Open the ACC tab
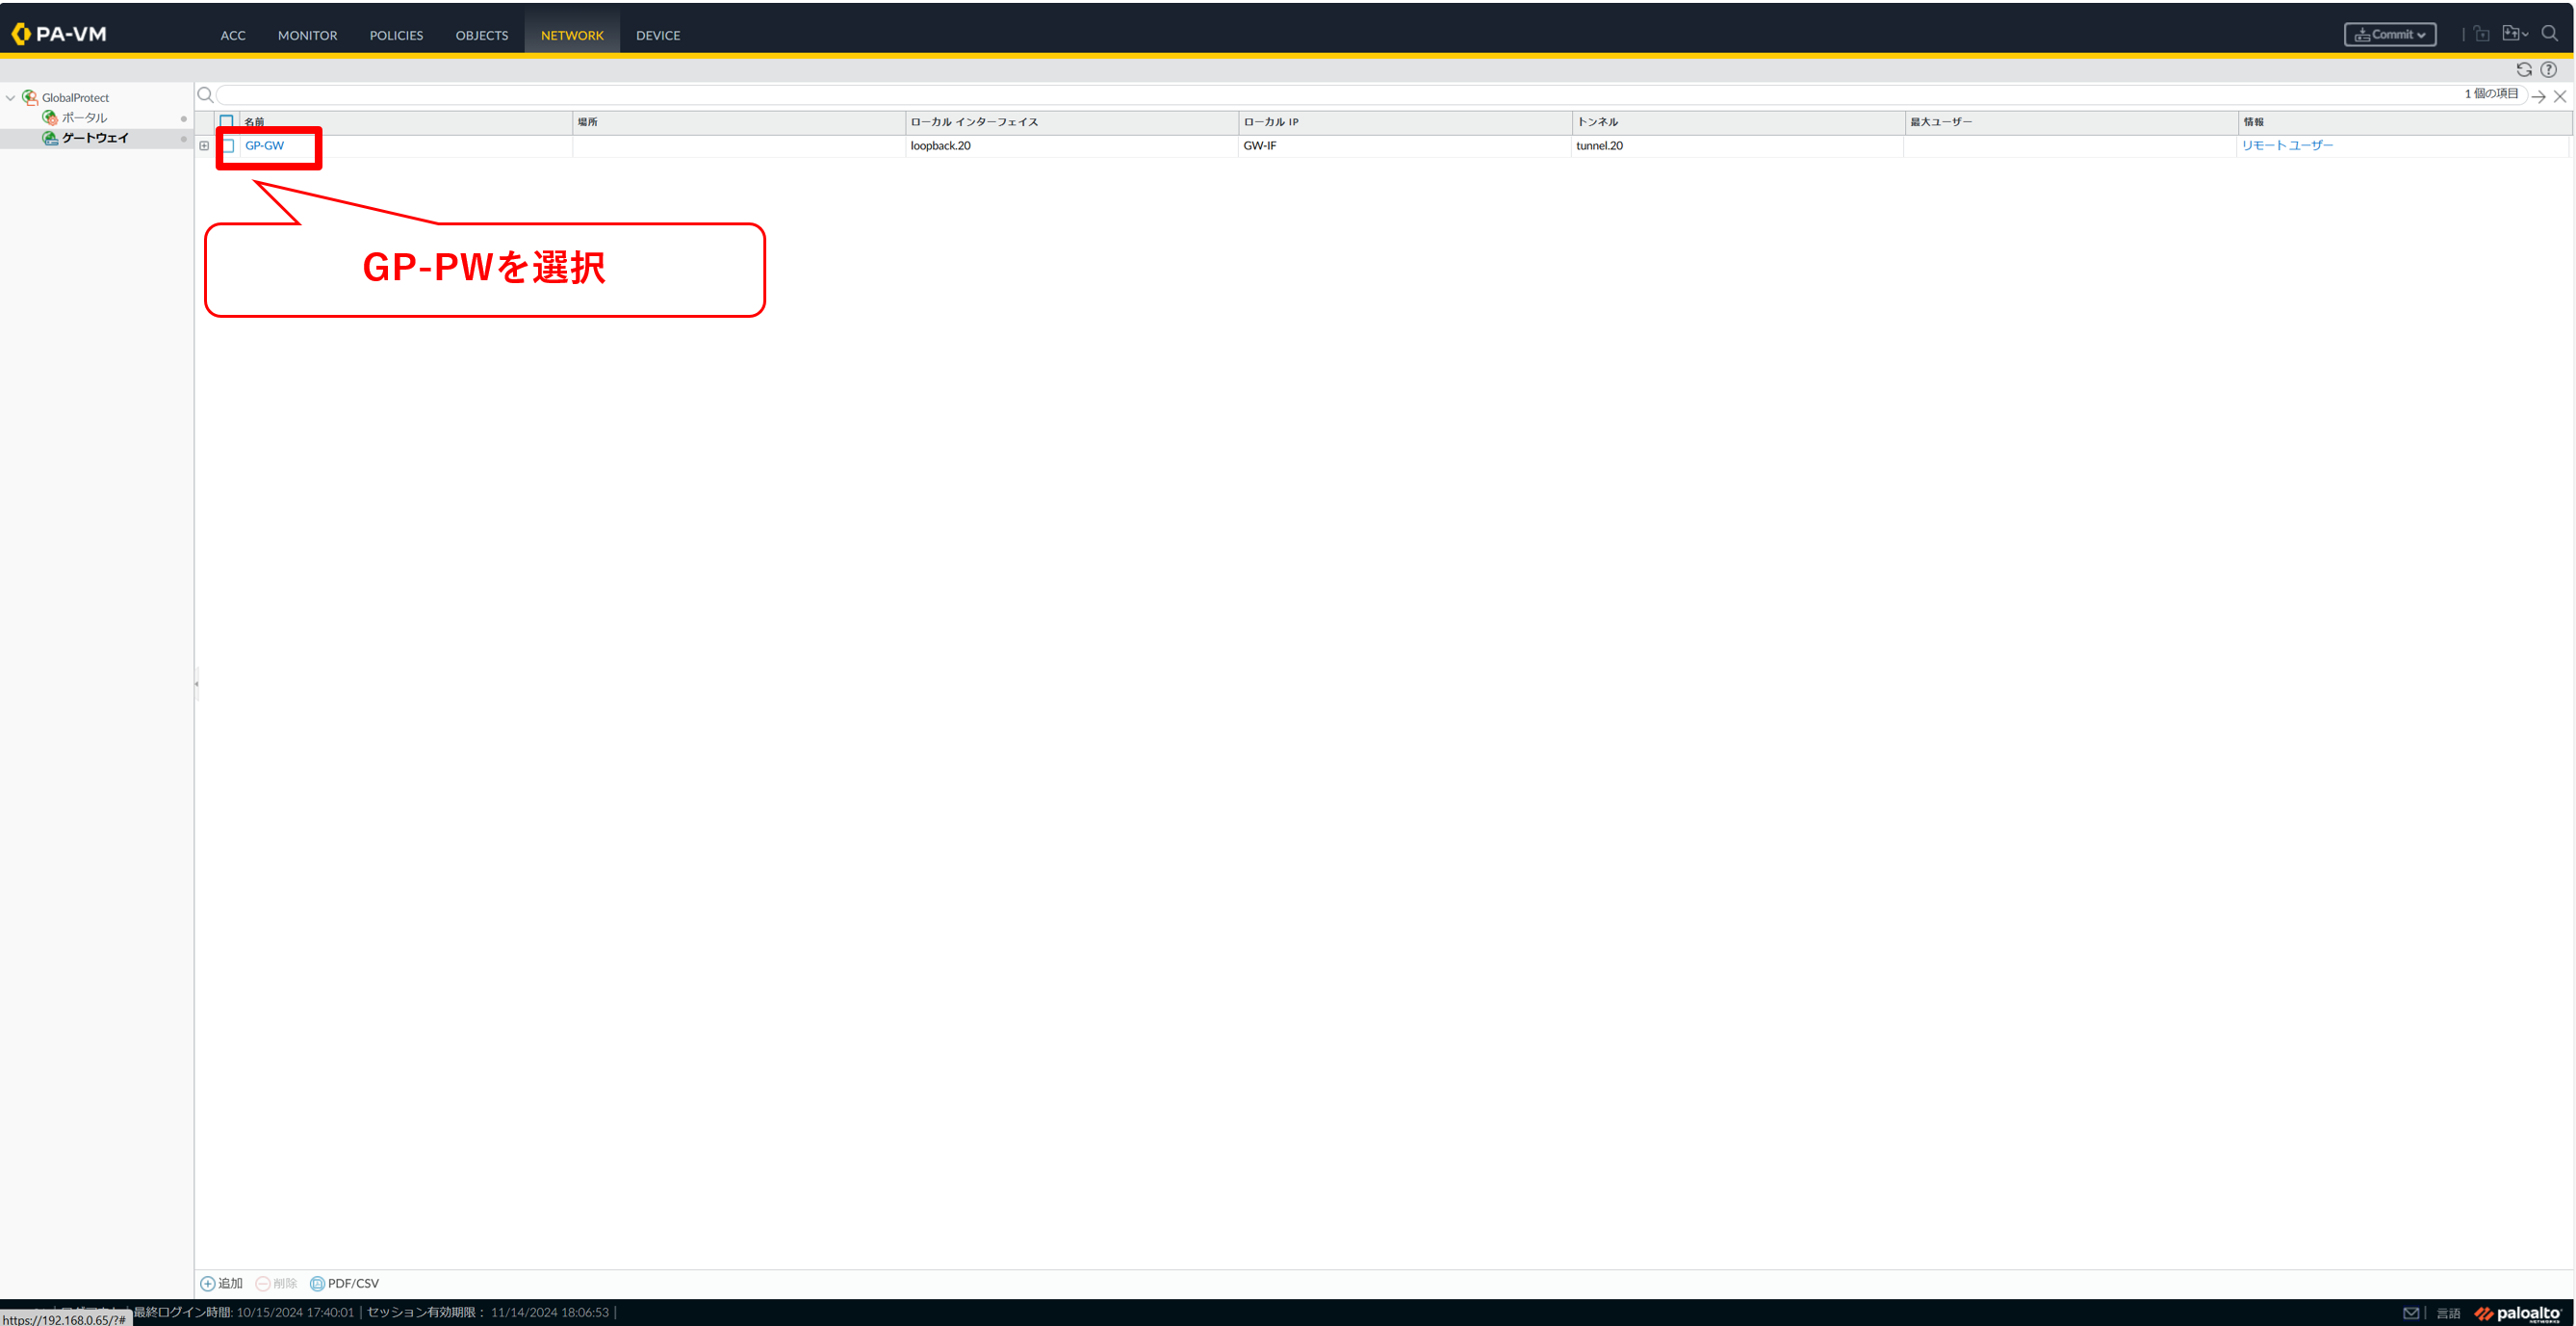 233,35
